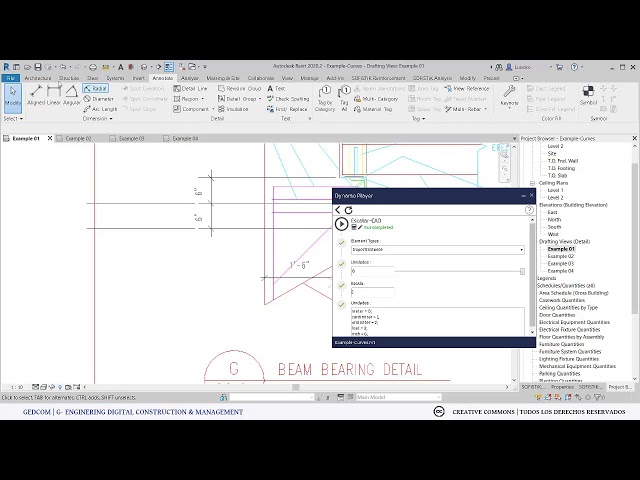
Task: Switch to the SOFiSTiK Reinforcement tab
Action: [379, 78]
